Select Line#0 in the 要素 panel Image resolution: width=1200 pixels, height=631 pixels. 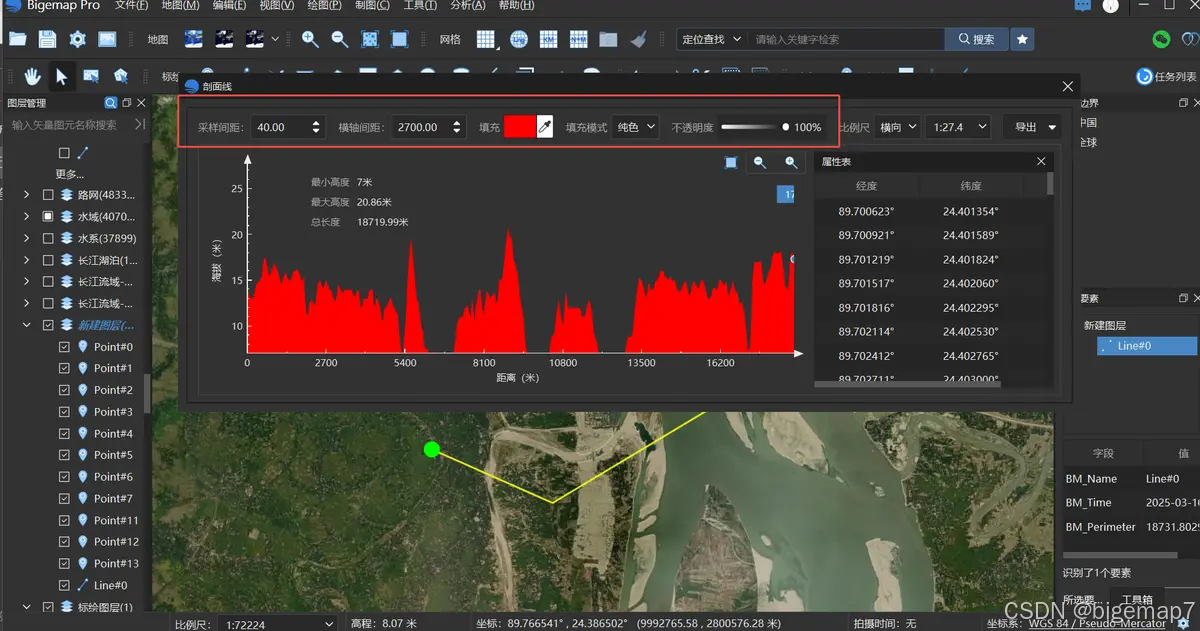click(x=1146, y=345)
